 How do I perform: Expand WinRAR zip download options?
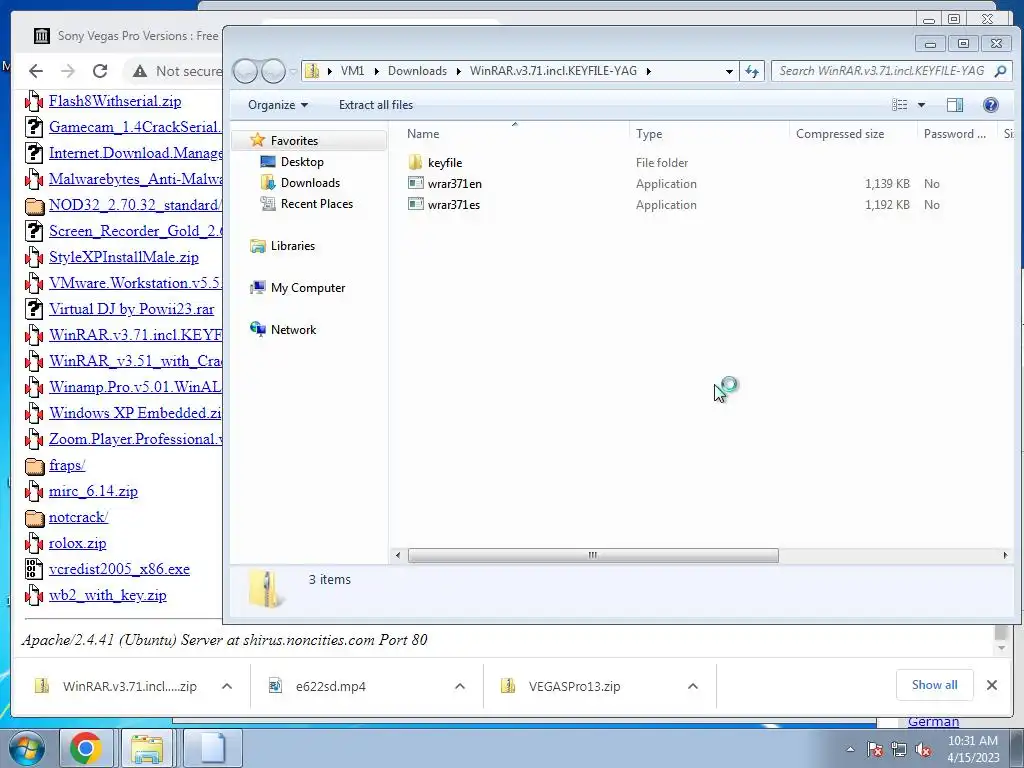[x=227, y=686]
